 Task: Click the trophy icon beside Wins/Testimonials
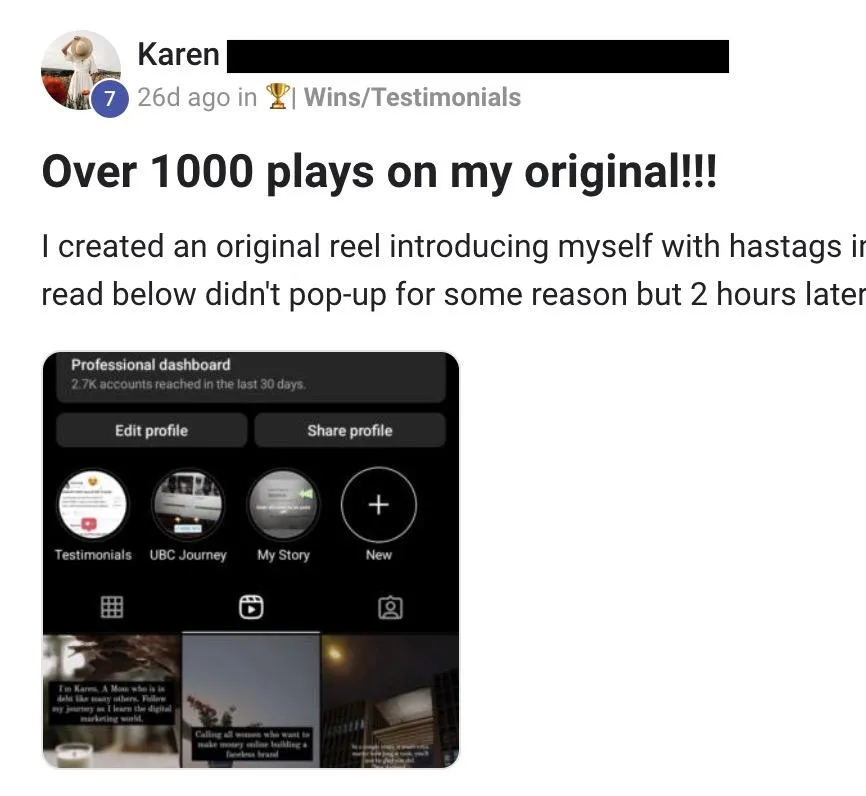277,96
